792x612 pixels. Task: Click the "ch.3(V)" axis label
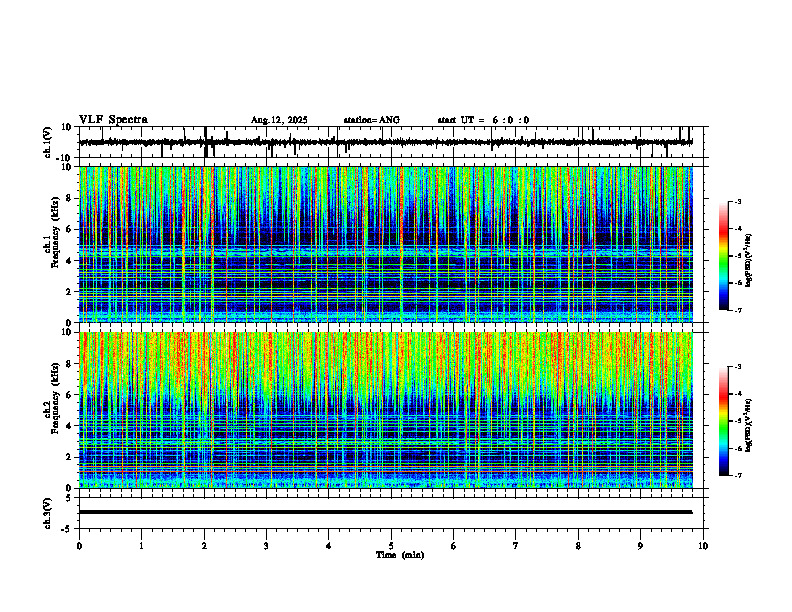pyautogui.click(x=47, y=513)
